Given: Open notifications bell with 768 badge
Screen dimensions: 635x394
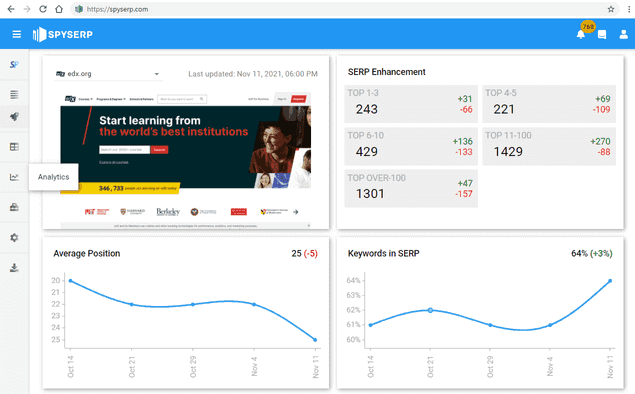Looking at the screenshot, I should click(x=581, y=34).
